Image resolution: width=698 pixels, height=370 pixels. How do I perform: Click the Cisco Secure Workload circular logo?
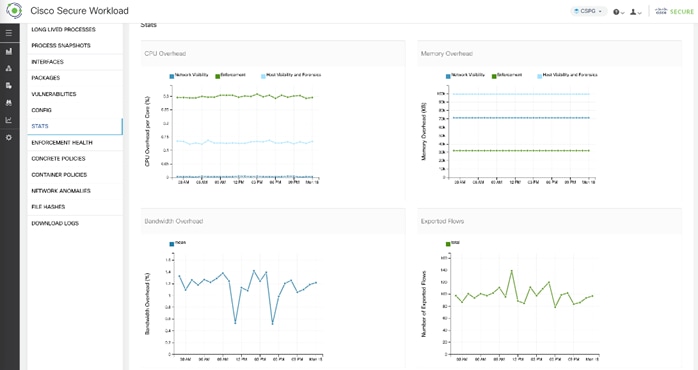pyautogui.click(x=14, y=10)
